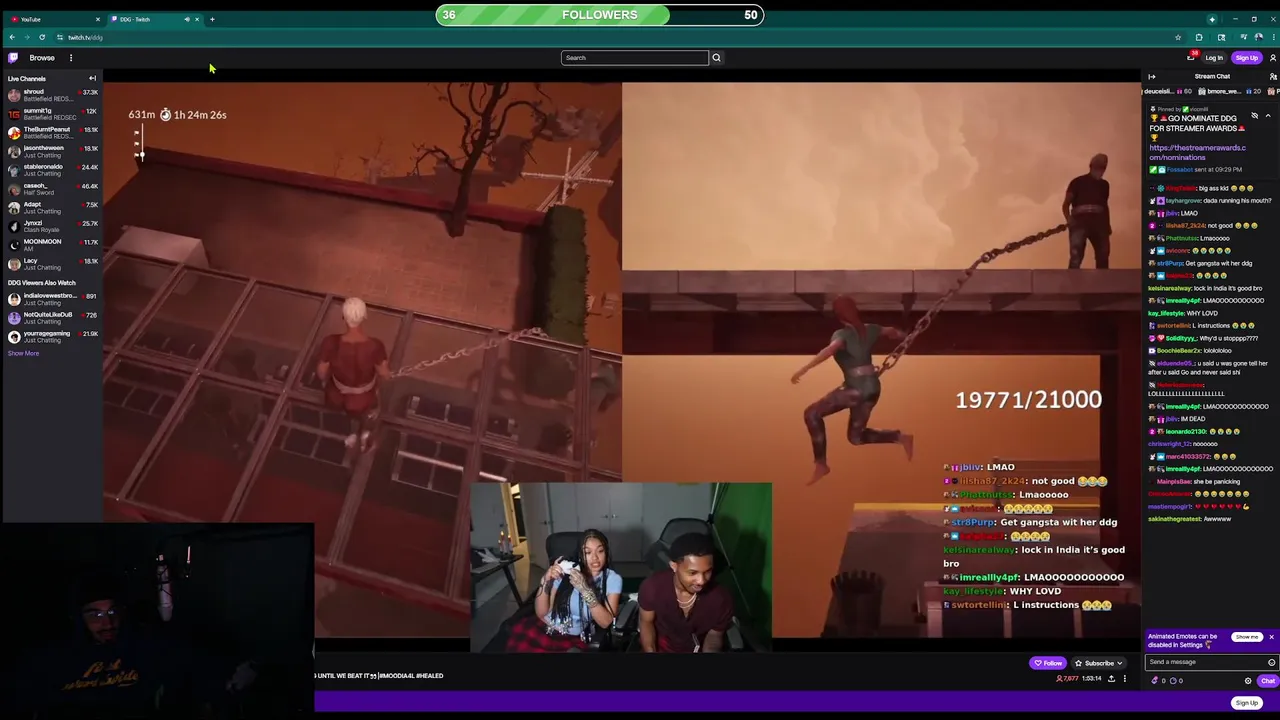Share the stream via share icon

coord(1111,679)
